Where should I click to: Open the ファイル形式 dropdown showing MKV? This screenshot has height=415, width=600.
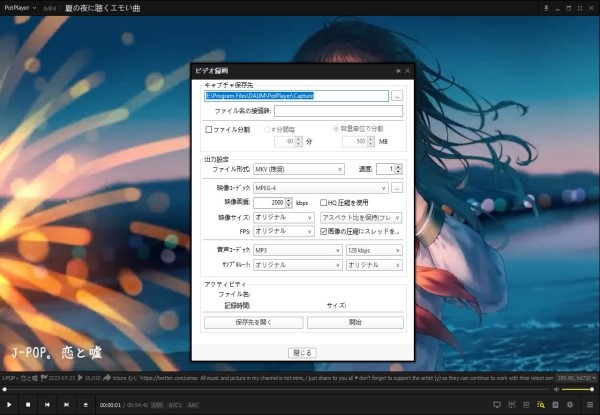pos(299,169)
